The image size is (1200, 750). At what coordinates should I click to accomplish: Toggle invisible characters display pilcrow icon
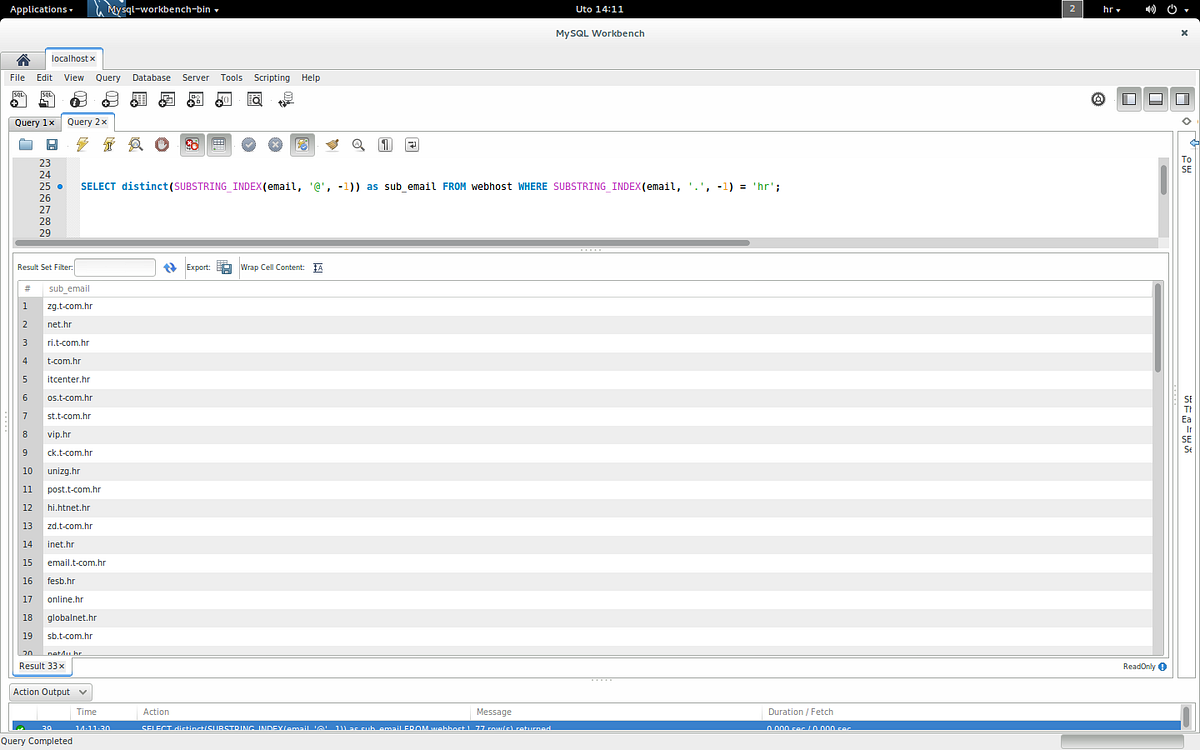click(385, 145)
